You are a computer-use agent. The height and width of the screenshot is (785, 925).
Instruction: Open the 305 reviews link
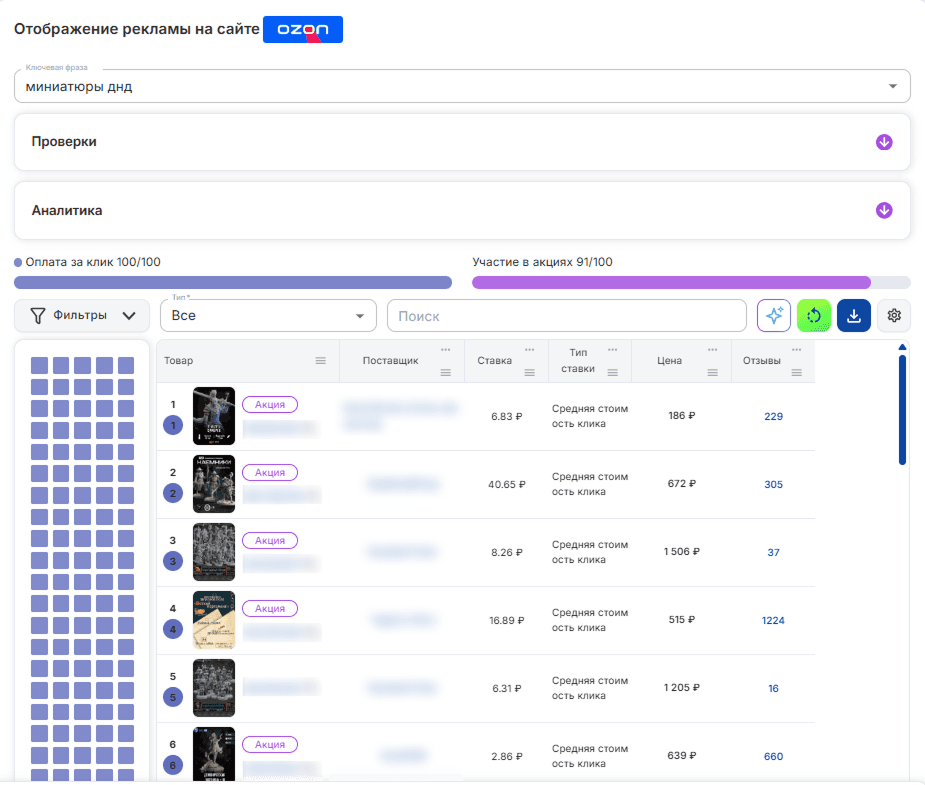pos(773,484)
